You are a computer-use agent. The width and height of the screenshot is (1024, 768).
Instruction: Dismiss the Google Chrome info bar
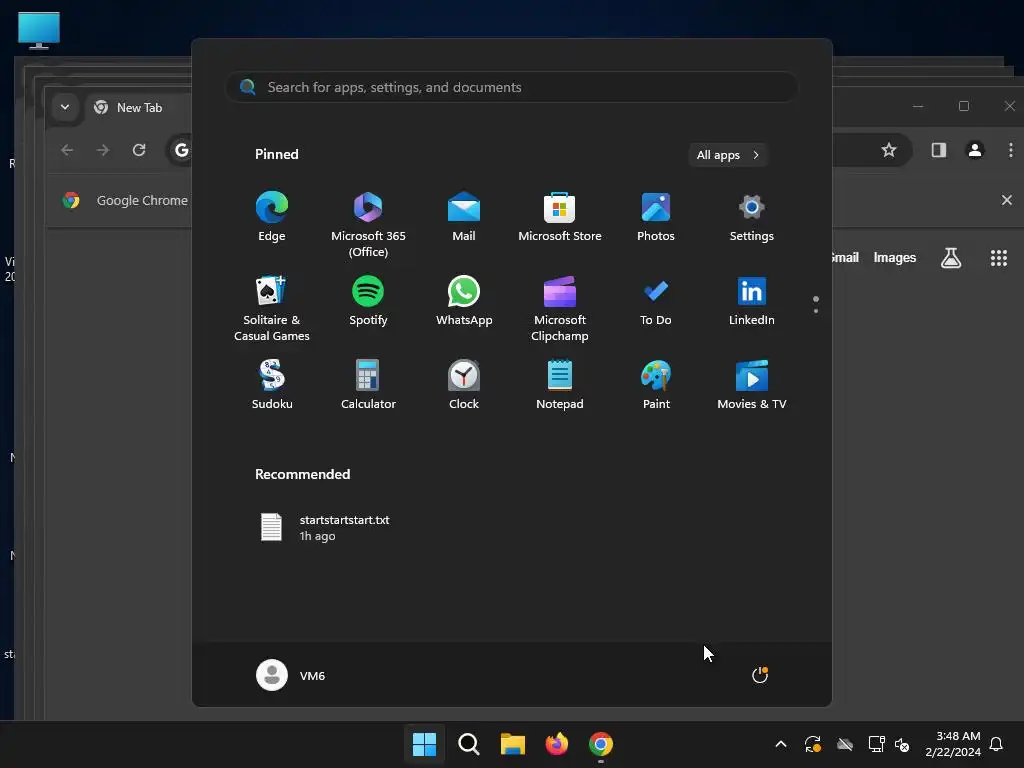click(x=1006, y=200)
